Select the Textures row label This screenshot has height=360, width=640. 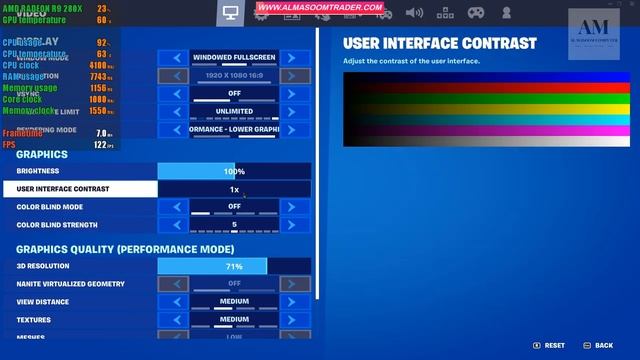coord(33,320)
